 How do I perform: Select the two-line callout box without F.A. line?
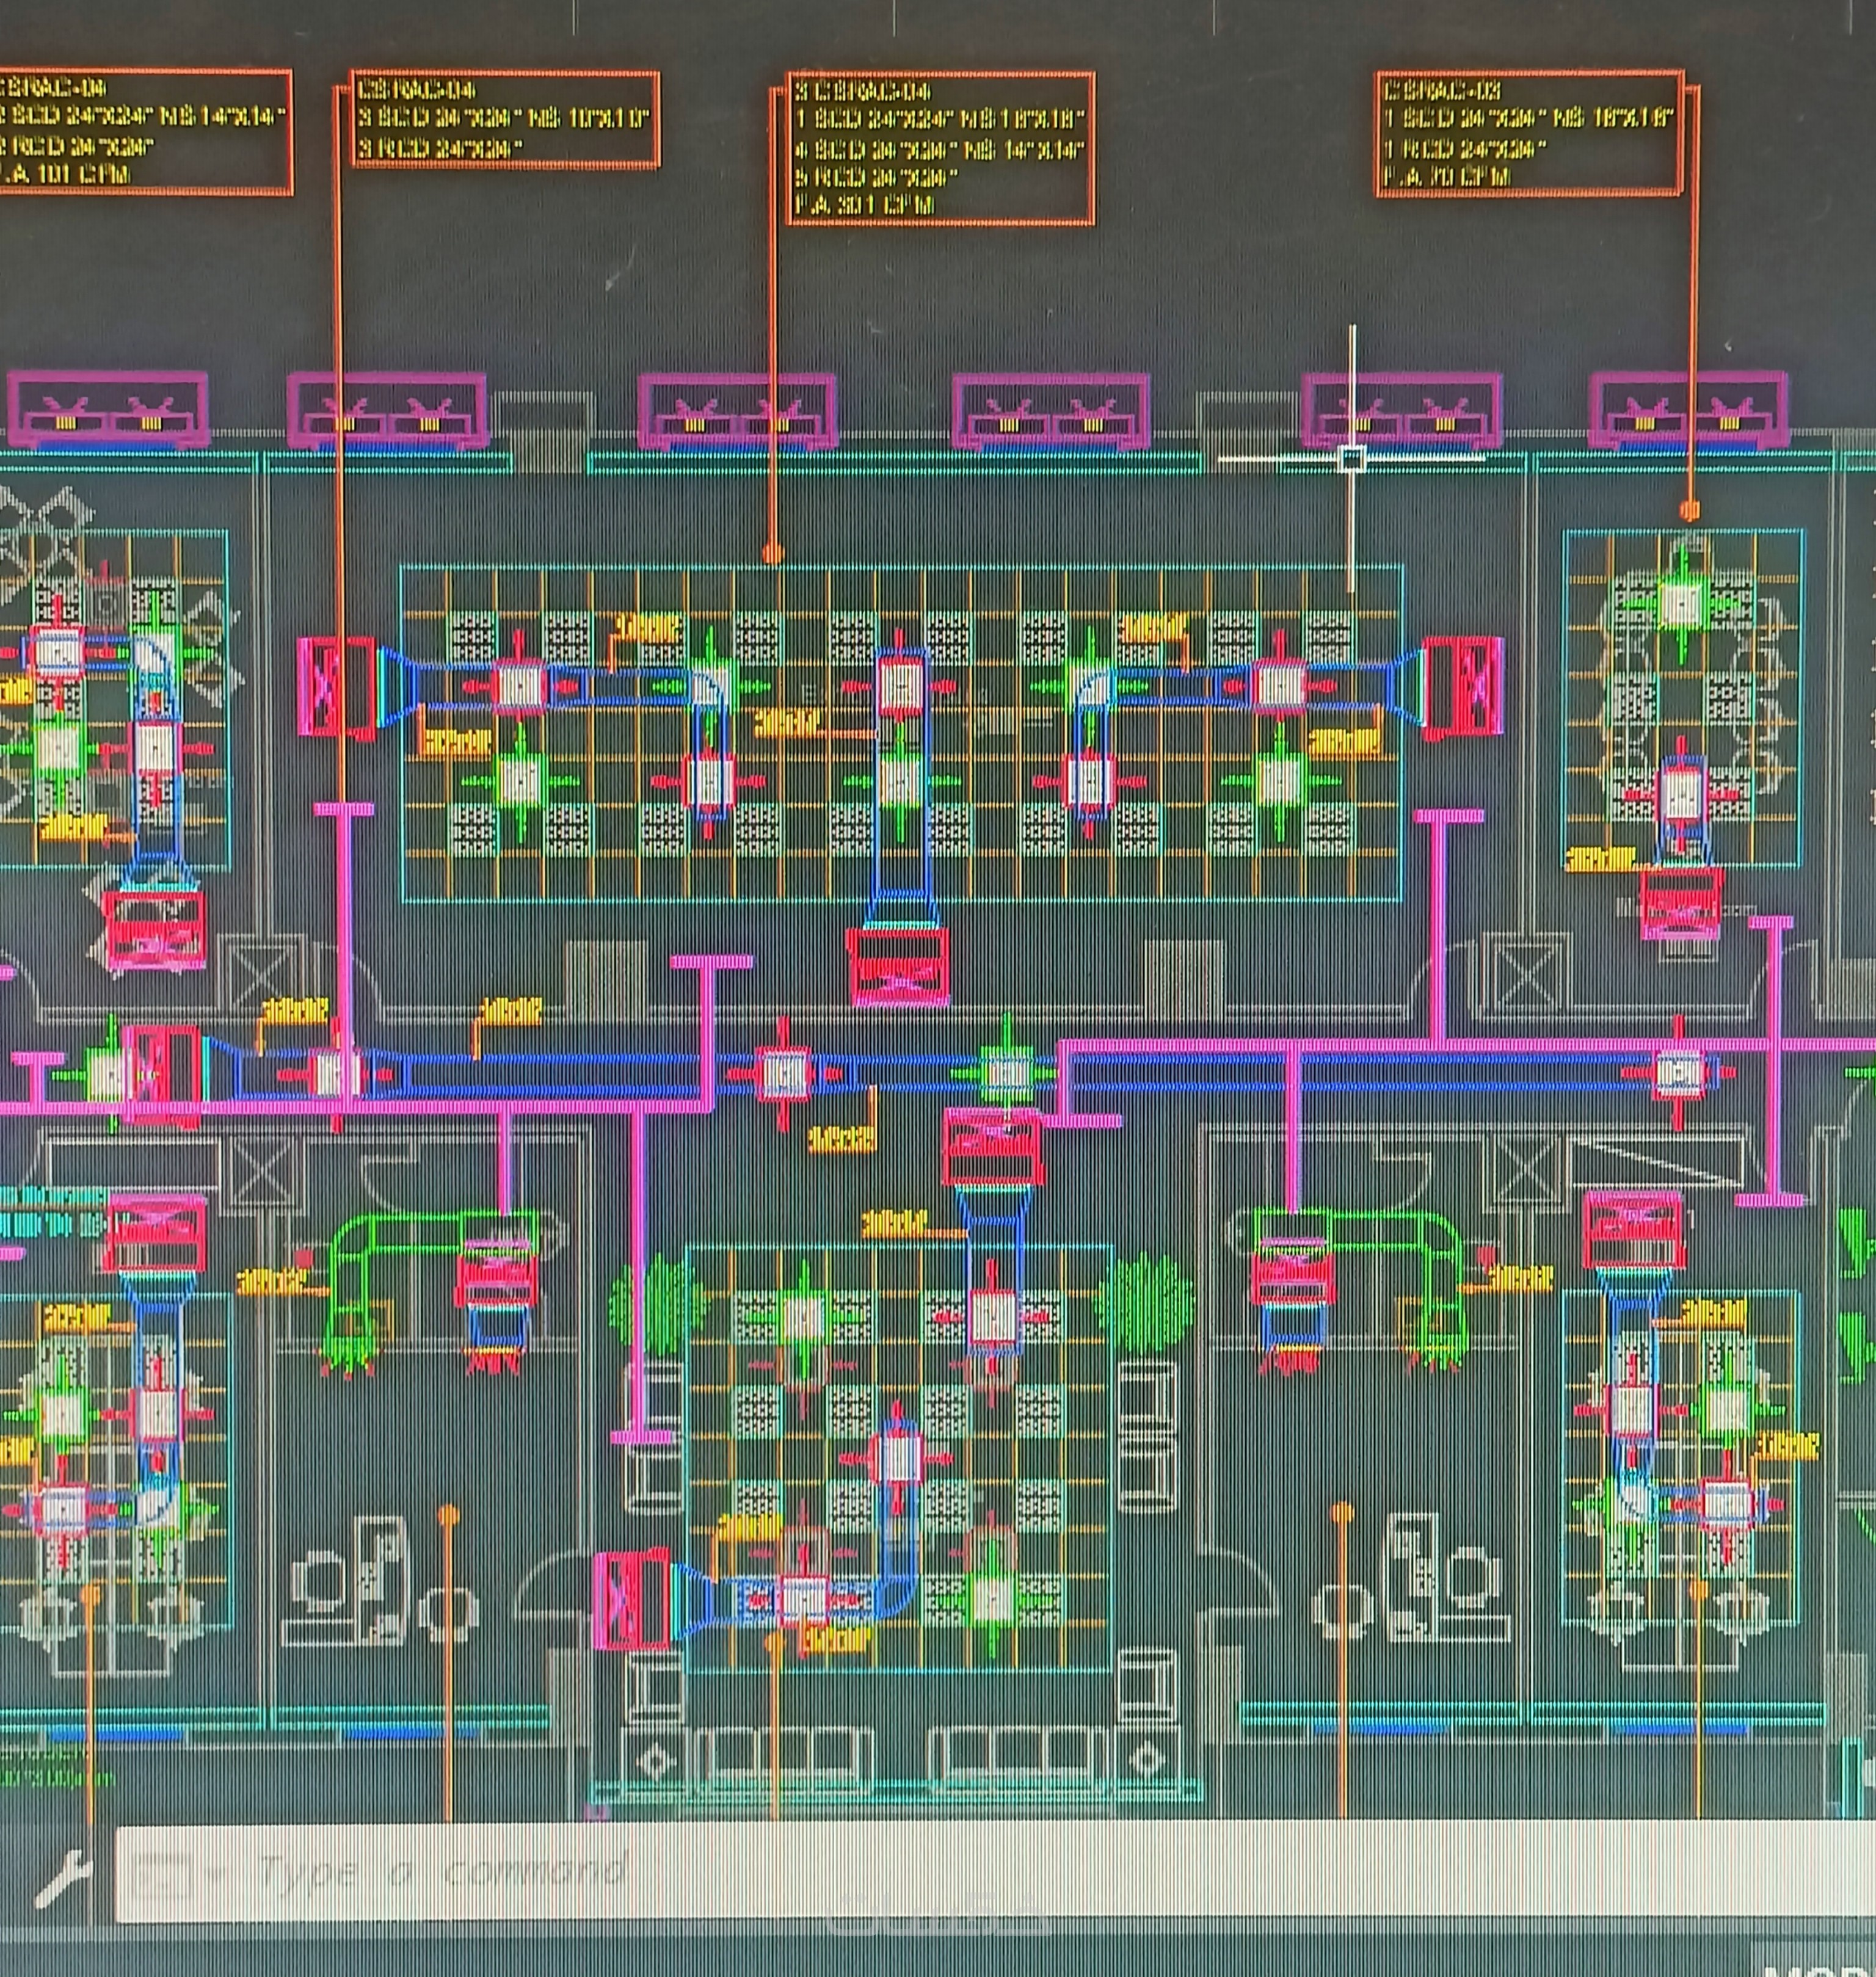click(x=505, y=119)
